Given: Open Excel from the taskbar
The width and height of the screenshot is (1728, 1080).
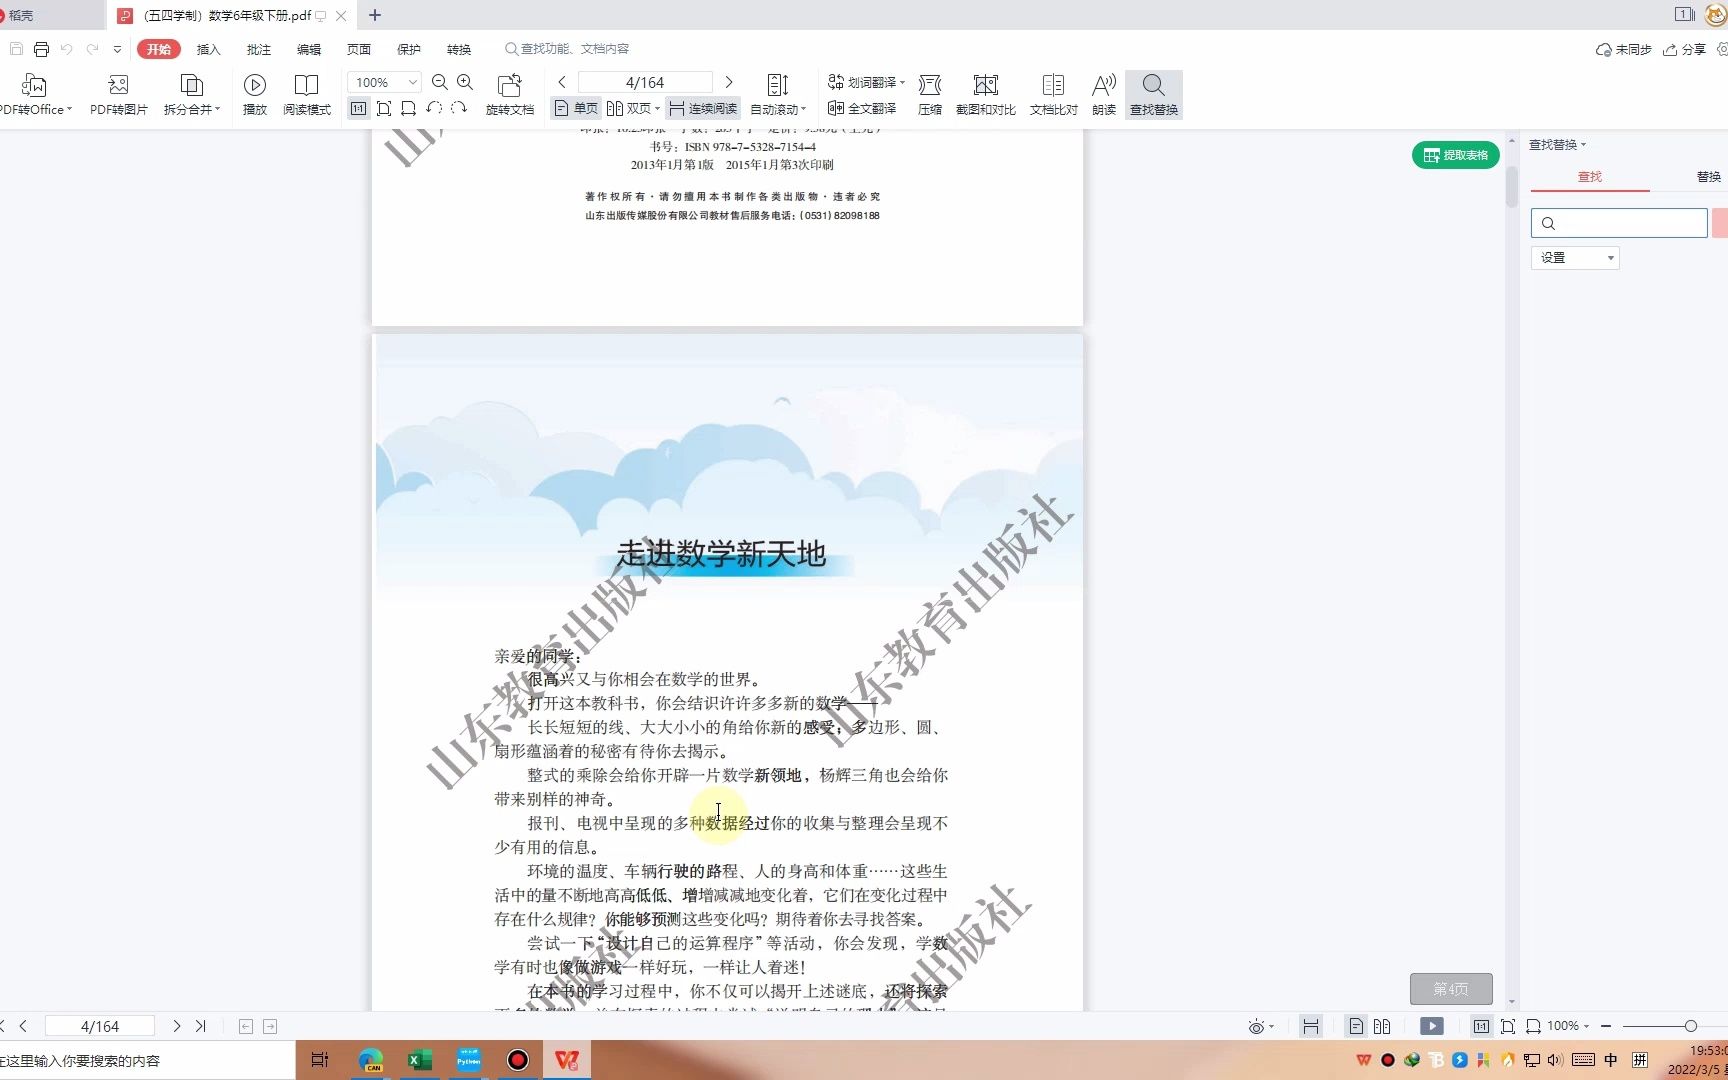Looking at the screenshot, I should pos(420,1060).
